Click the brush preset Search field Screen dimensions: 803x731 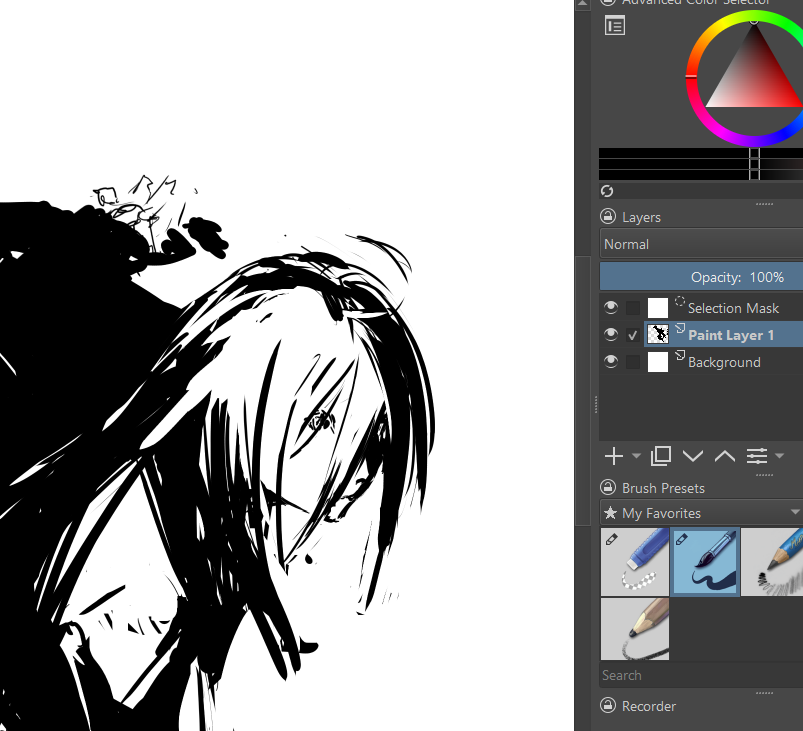coord(701,675)
